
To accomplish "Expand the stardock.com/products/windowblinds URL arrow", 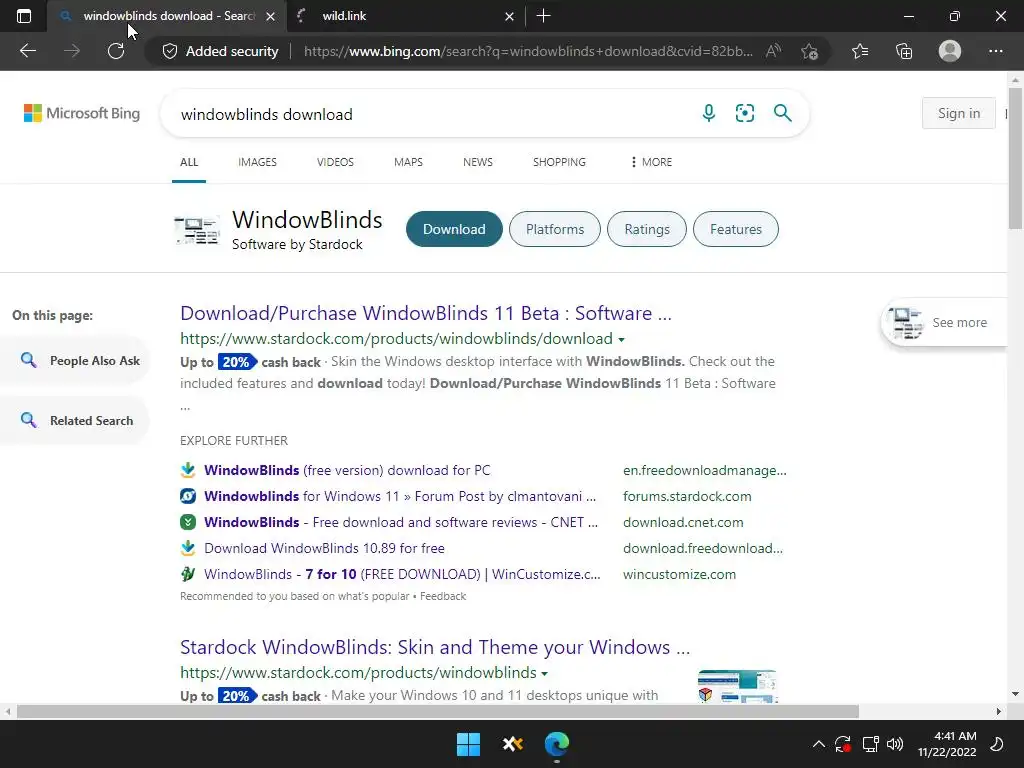I will (x=545, y=673).
